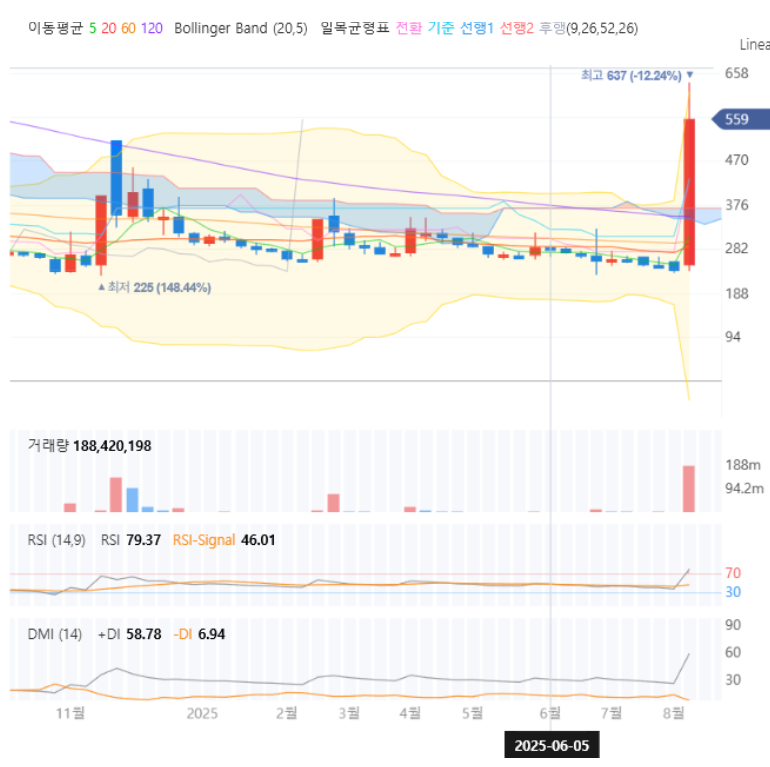Click the 2025-06-05 date tooltip

click(x=551, y=745)
